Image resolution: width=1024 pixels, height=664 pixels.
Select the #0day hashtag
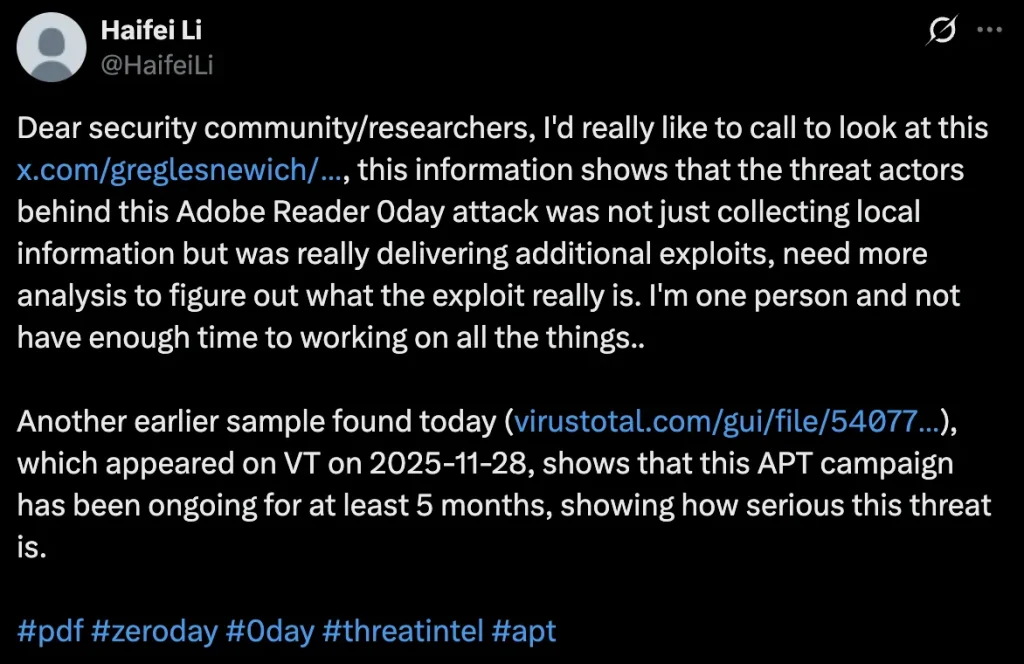[x=269, y=631]
